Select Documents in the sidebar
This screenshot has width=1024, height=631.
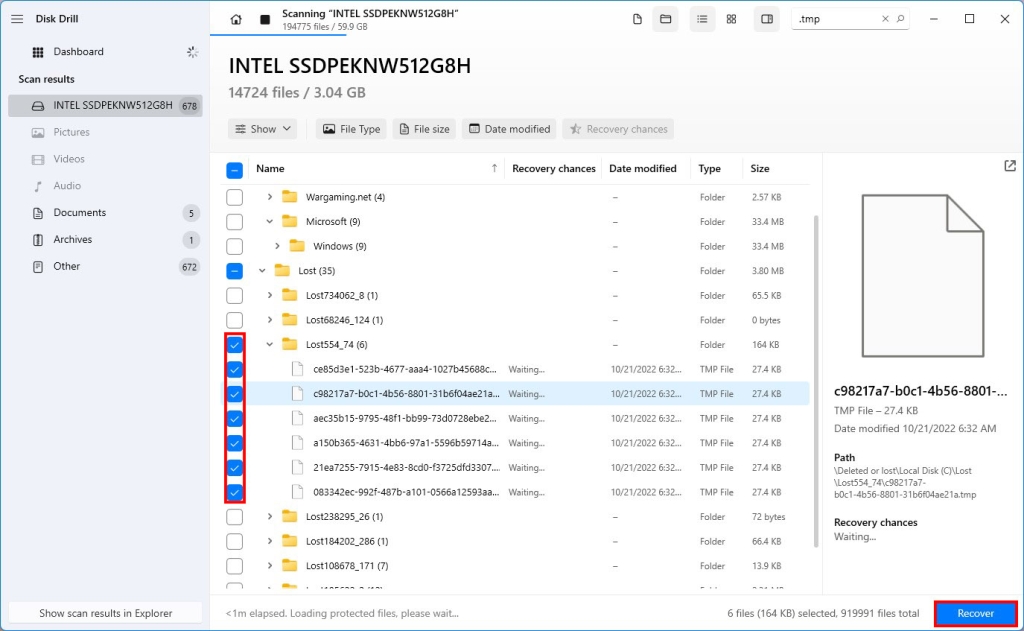pos(77,212)
